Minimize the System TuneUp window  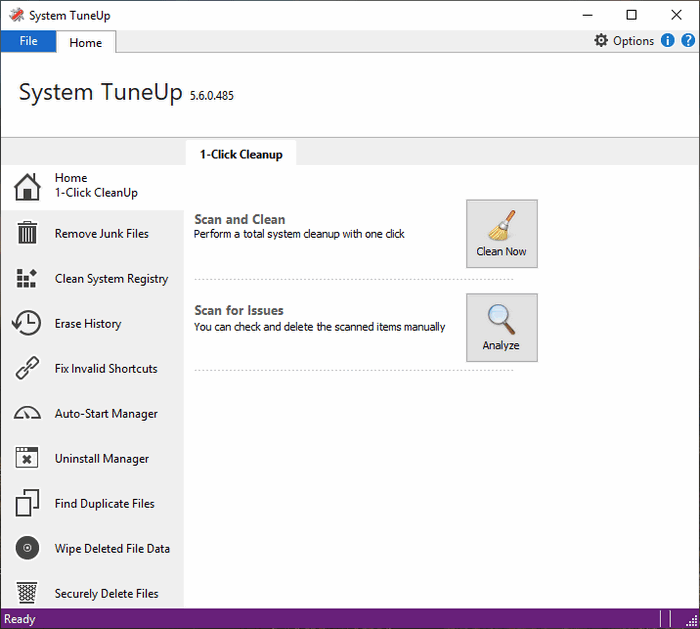click(588, 15)
